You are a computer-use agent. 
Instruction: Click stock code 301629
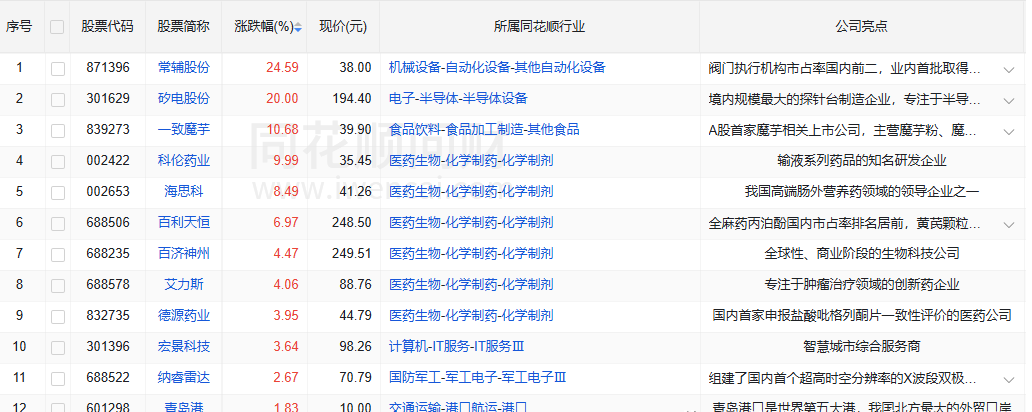pyautogui.click(x=108, y=98)
